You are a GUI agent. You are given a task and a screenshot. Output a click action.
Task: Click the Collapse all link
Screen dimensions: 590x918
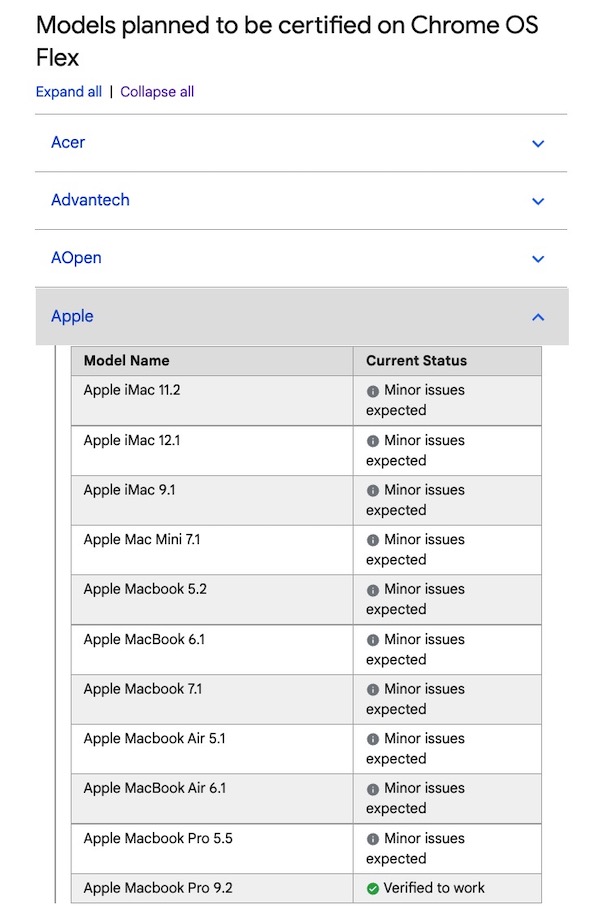coord(156,91)
